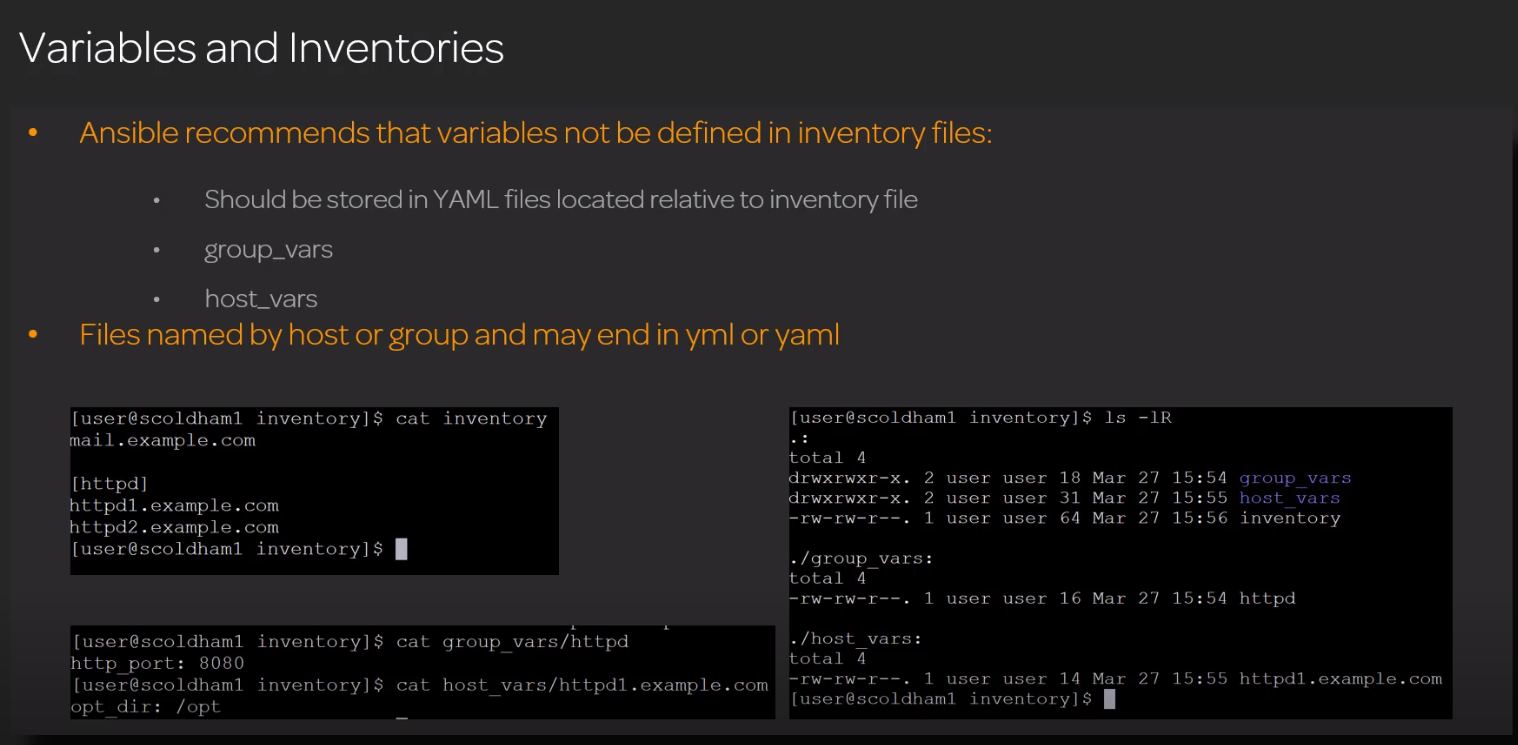Viewport: 1518px width, 745px height.
Task: Click the "cat group_vars/httpd" command line
Action: click(x=512, y=642)
